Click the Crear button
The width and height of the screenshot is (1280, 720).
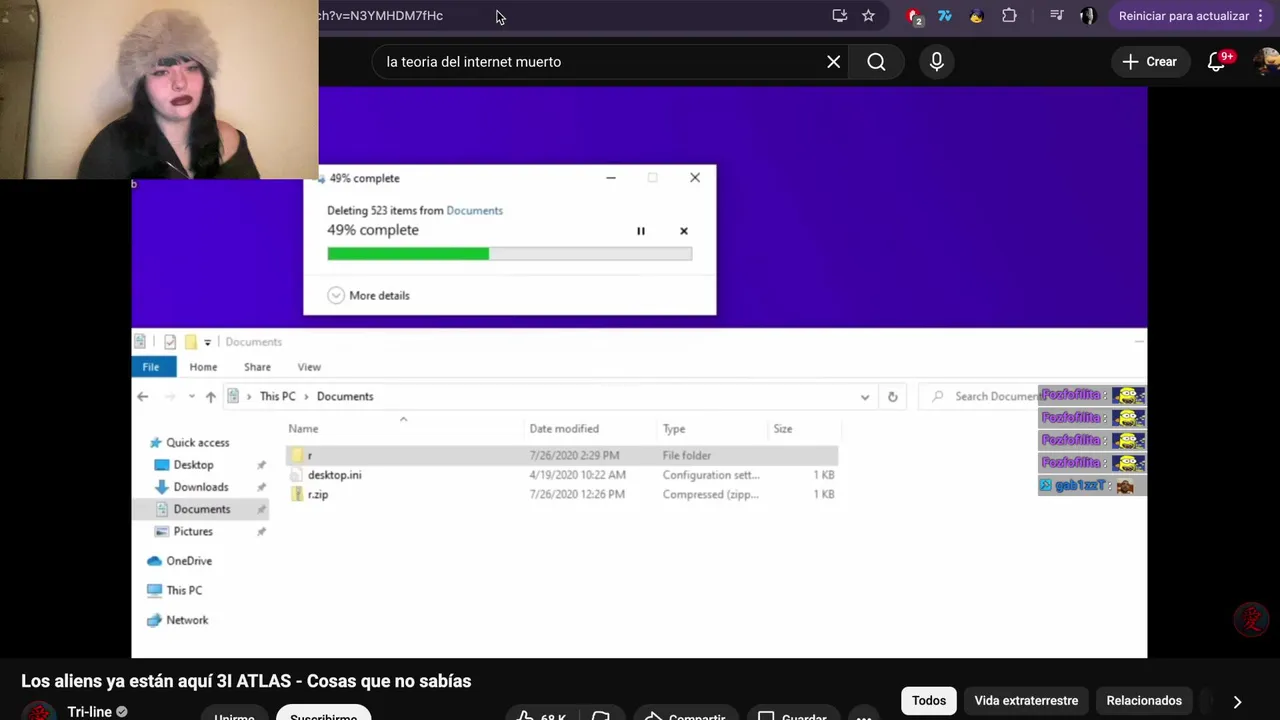coord(1149,62)
